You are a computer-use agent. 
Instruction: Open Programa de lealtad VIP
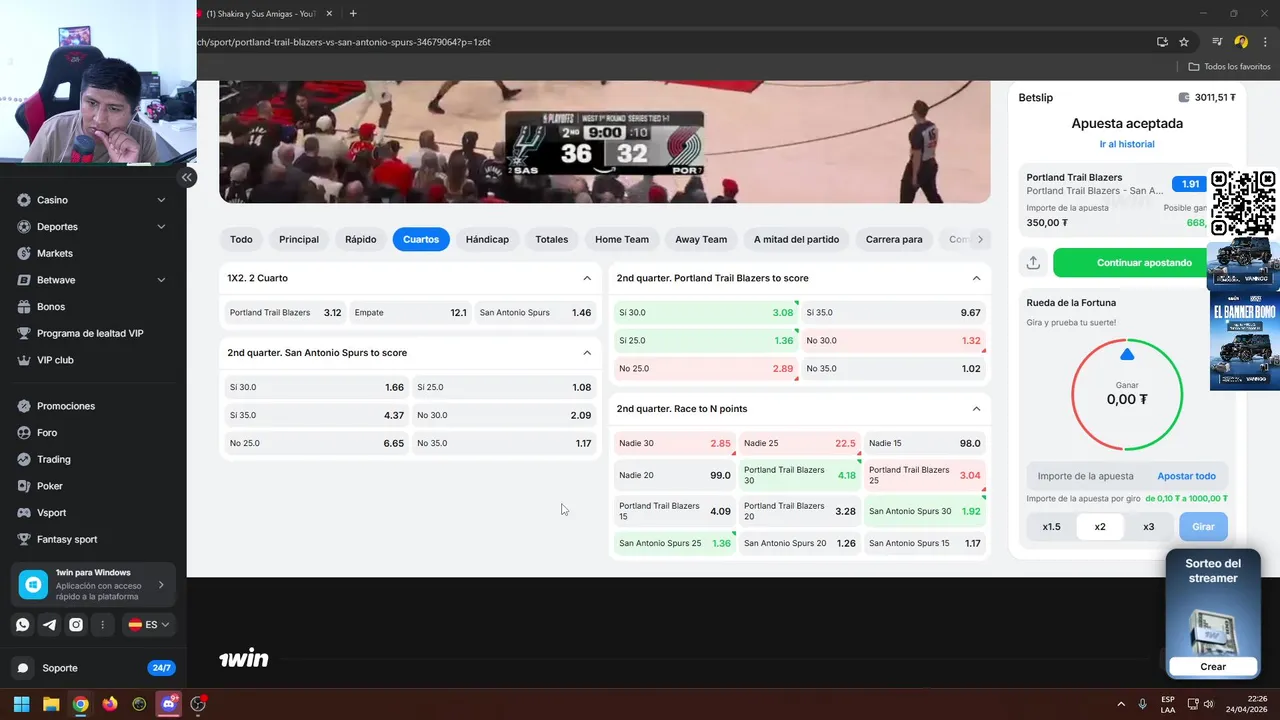(89, 333)
